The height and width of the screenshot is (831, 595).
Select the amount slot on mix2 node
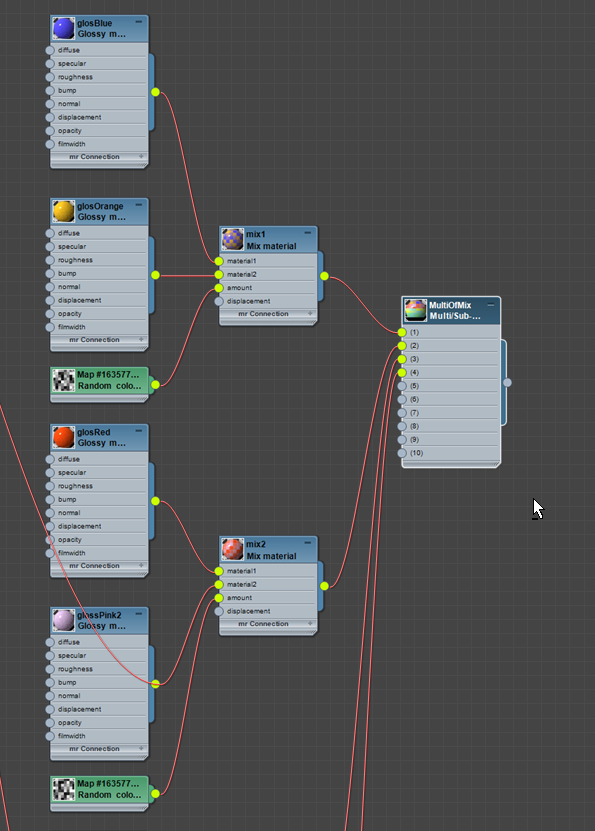[269, 598]
